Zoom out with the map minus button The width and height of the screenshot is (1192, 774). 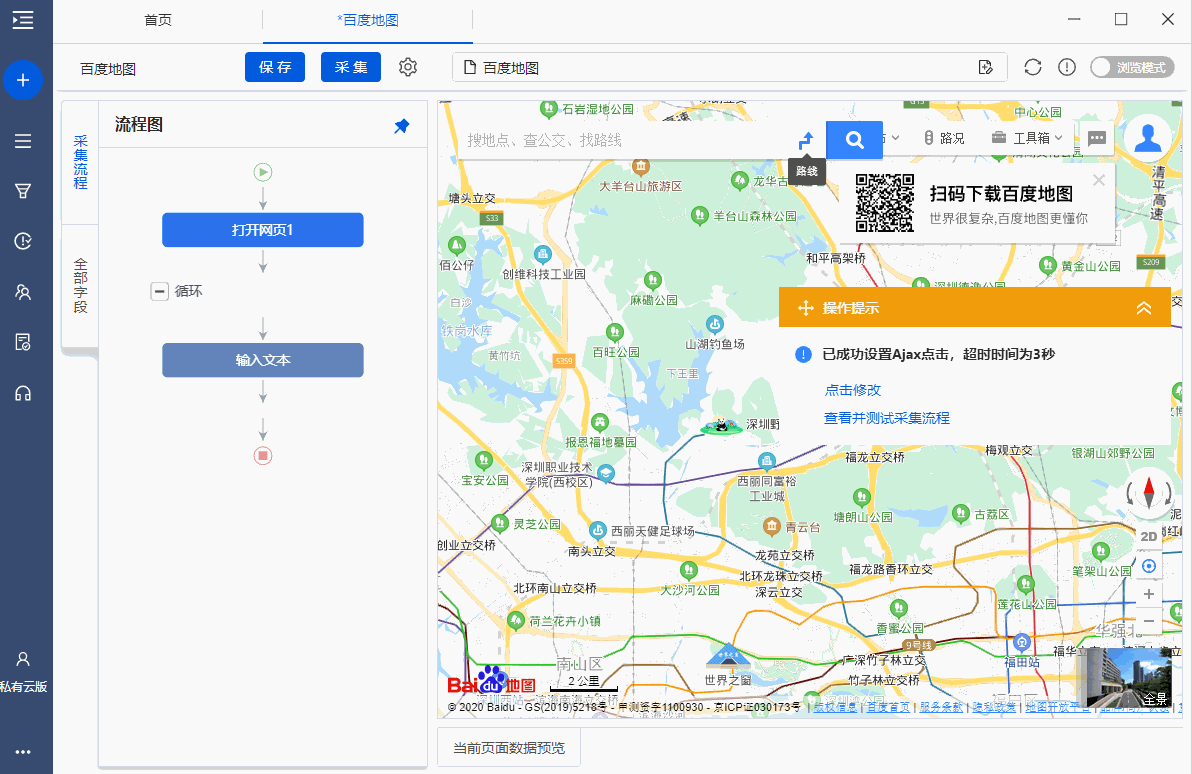1149,621
